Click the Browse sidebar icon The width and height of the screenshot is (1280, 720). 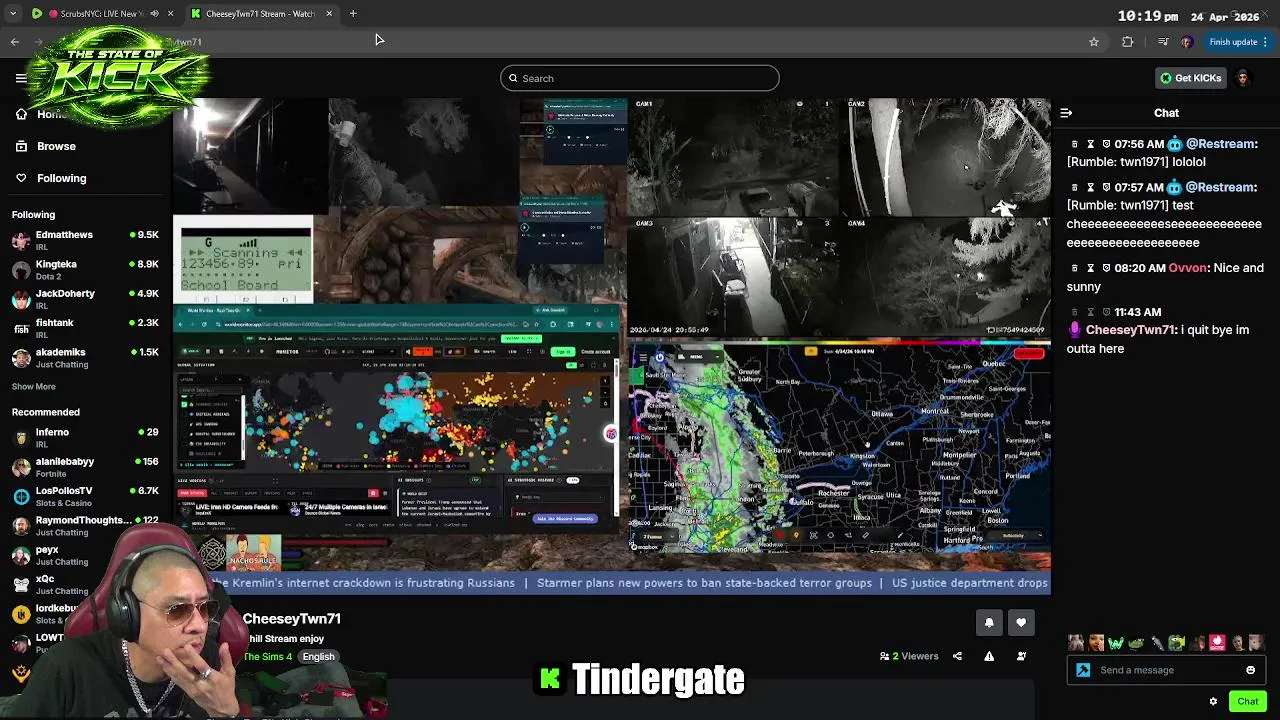(x=21, y=146)
